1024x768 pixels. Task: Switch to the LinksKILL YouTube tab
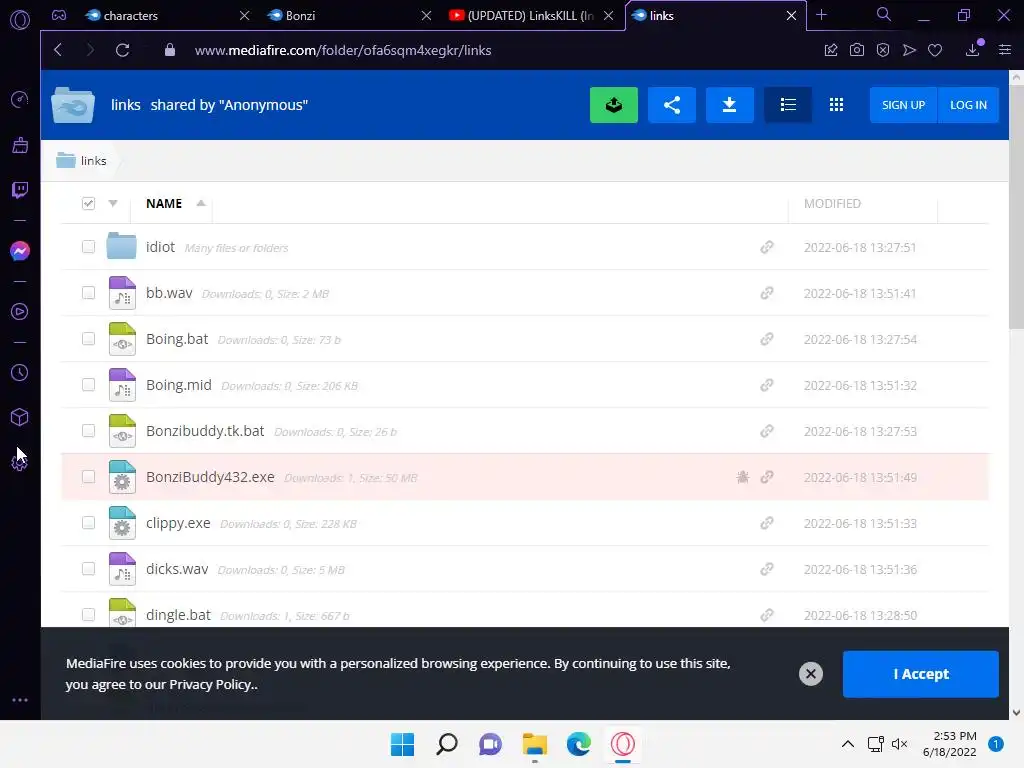coord(532,15)
